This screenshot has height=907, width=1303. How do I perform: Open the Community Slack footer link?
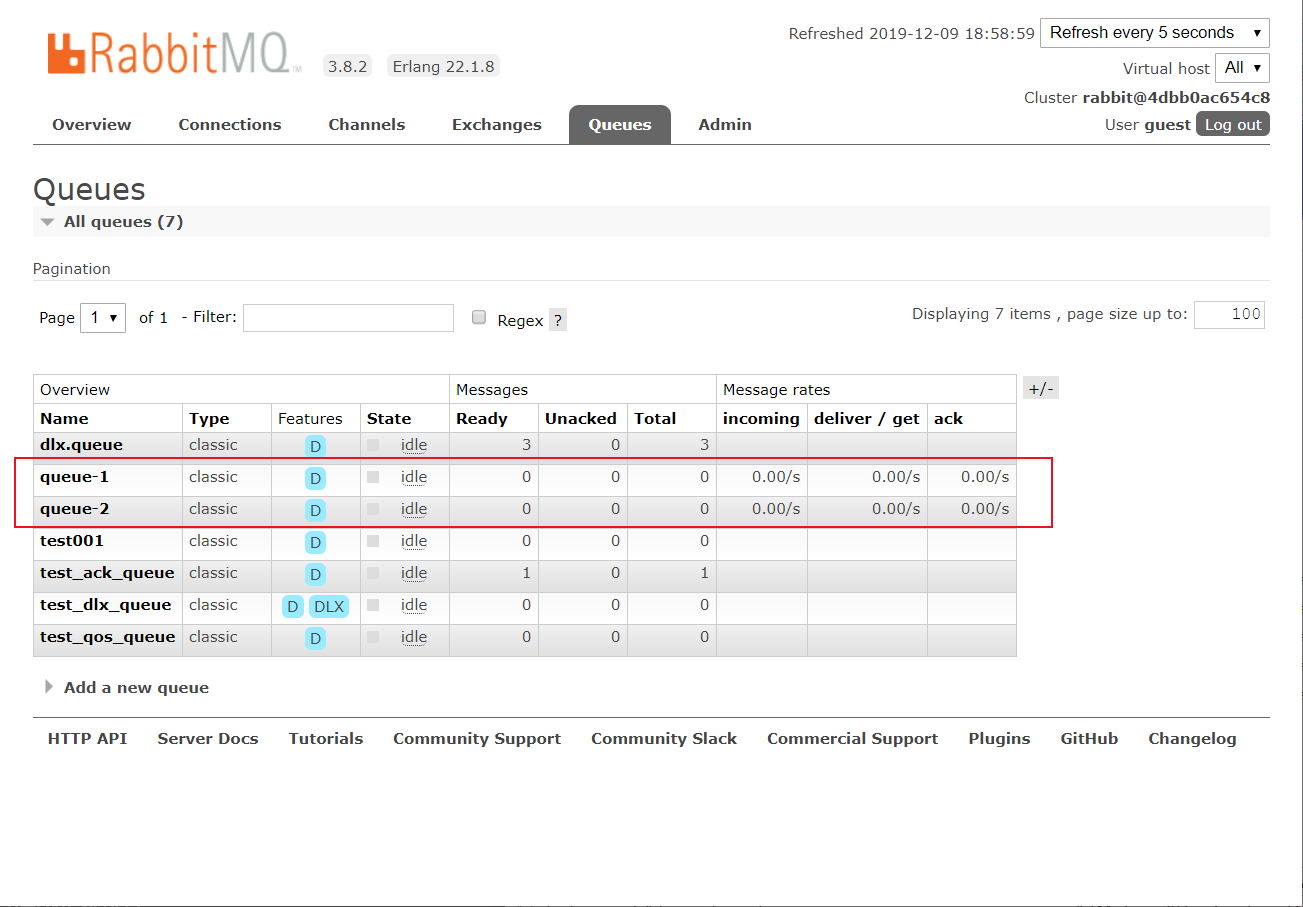pos(664,739)
